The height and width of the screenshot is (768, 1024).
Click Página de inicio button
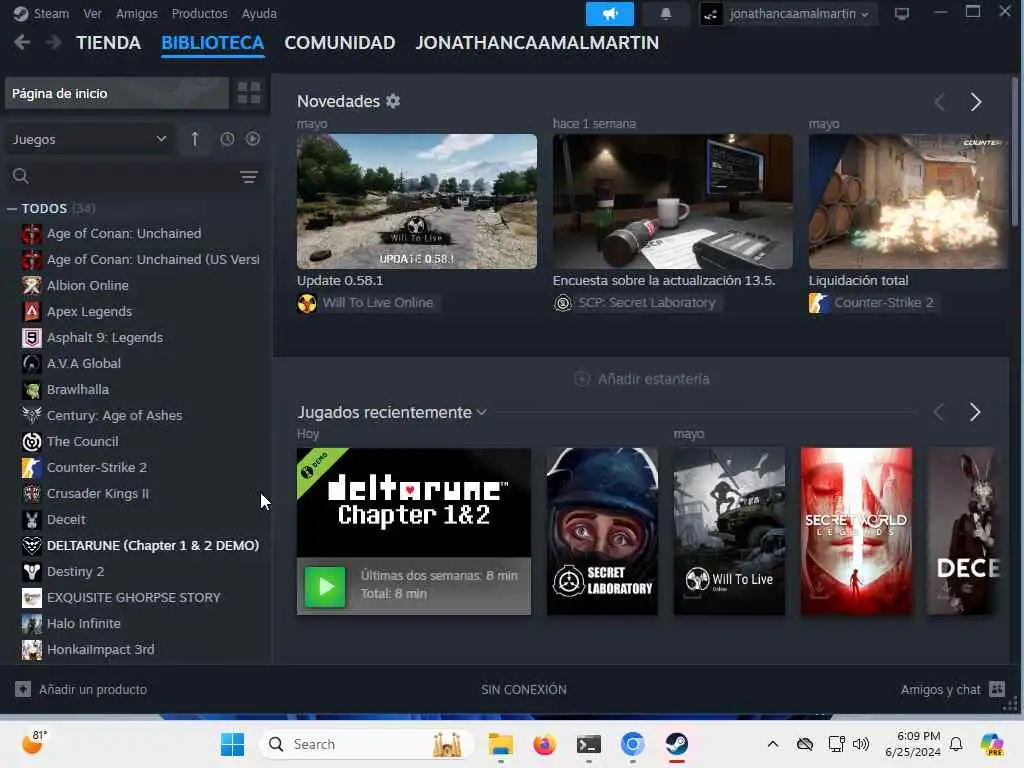tap(117, 93)
